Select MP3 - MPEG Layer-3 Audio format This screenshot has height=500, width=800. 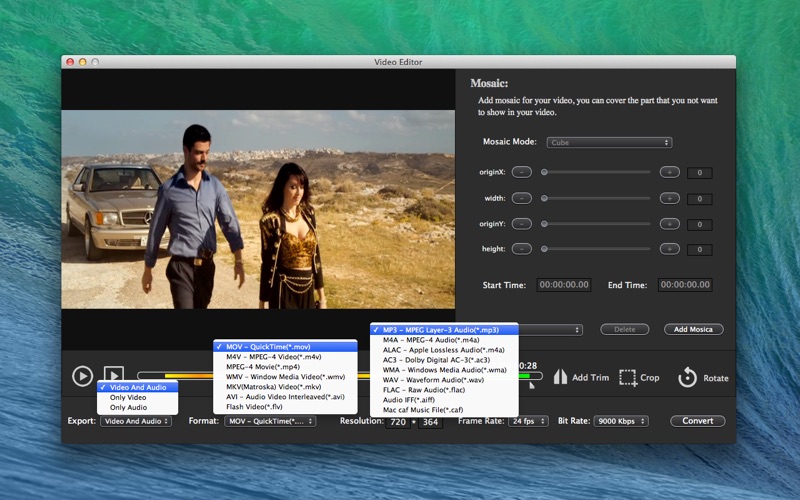pyautogui.click(x=444, y=330)
